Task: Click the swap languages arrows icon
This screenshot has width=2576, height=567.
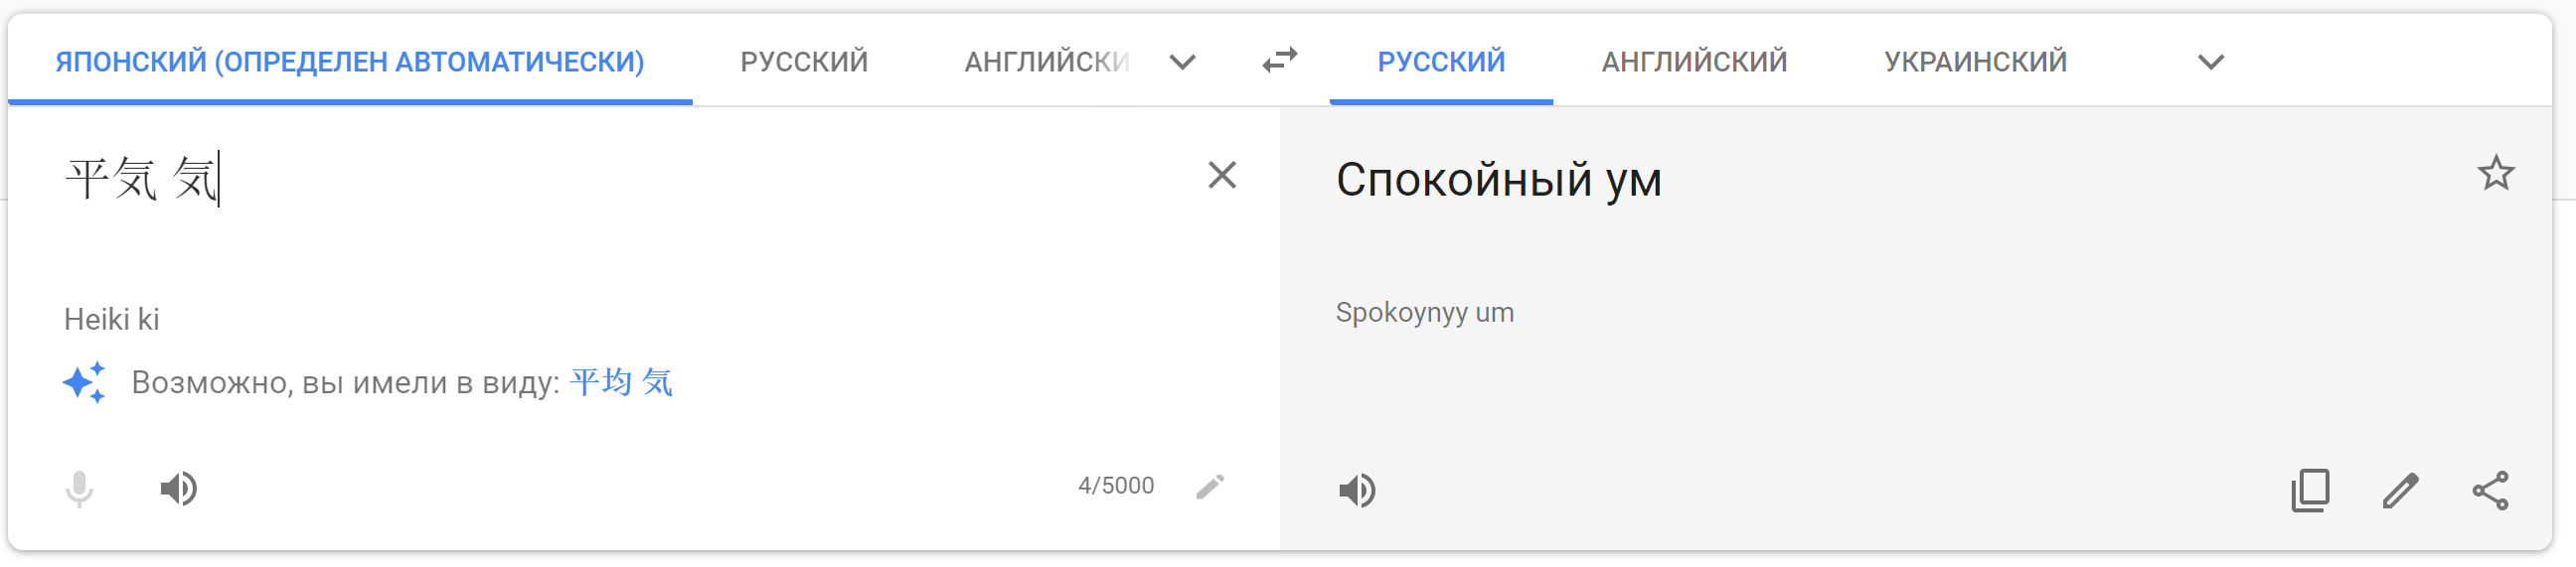Action: tap(1279, 61)
